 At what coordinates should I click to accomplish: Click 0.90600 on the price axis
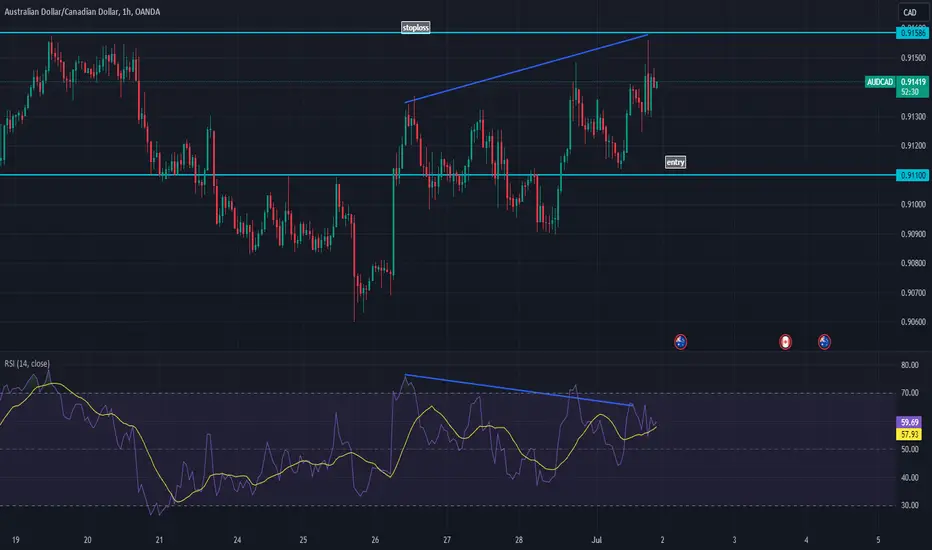point(913,322)
